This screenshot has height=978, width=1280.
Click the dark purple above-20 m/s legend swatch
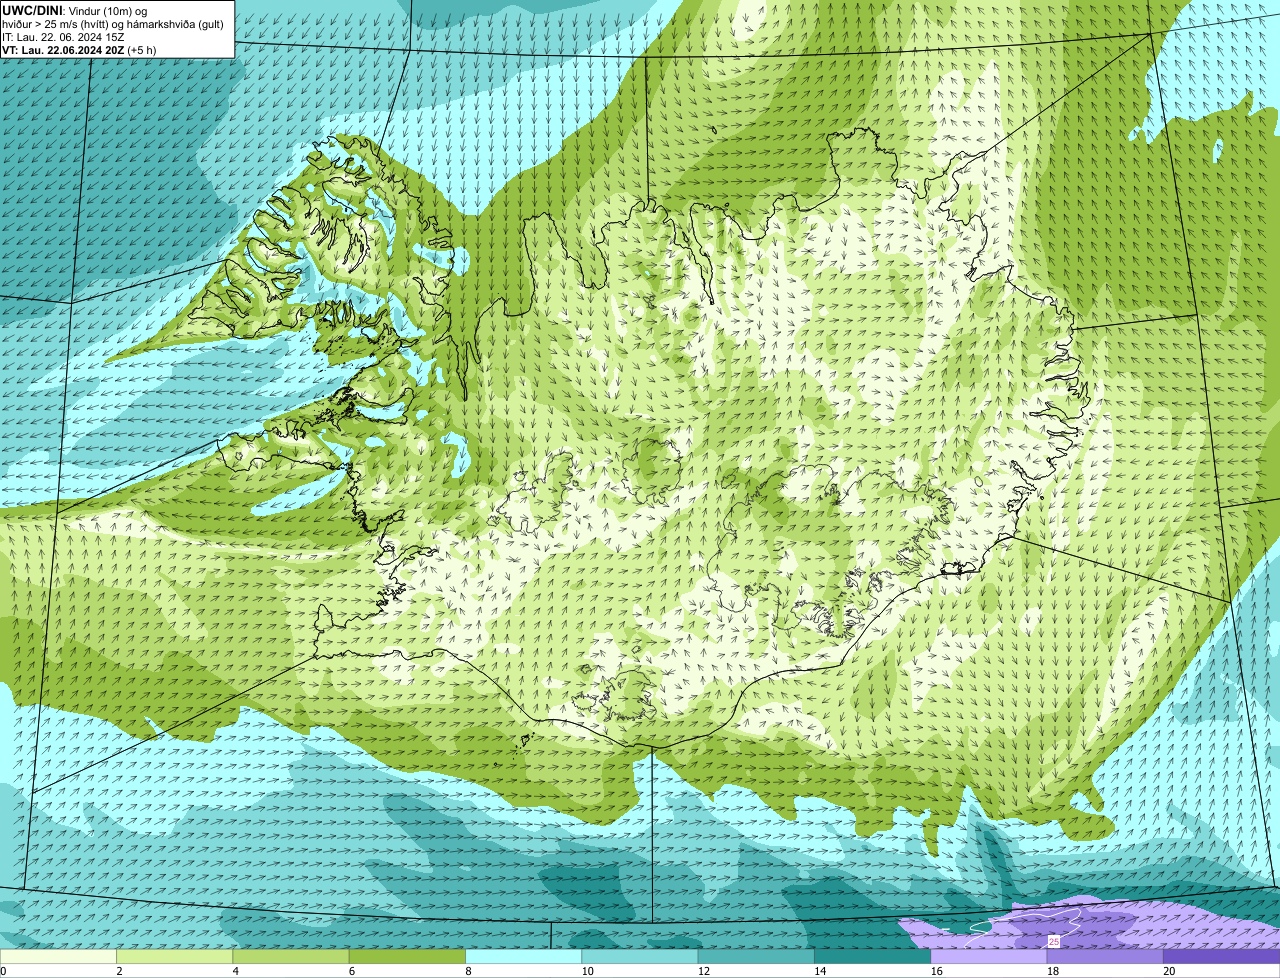coord(1221,956)
